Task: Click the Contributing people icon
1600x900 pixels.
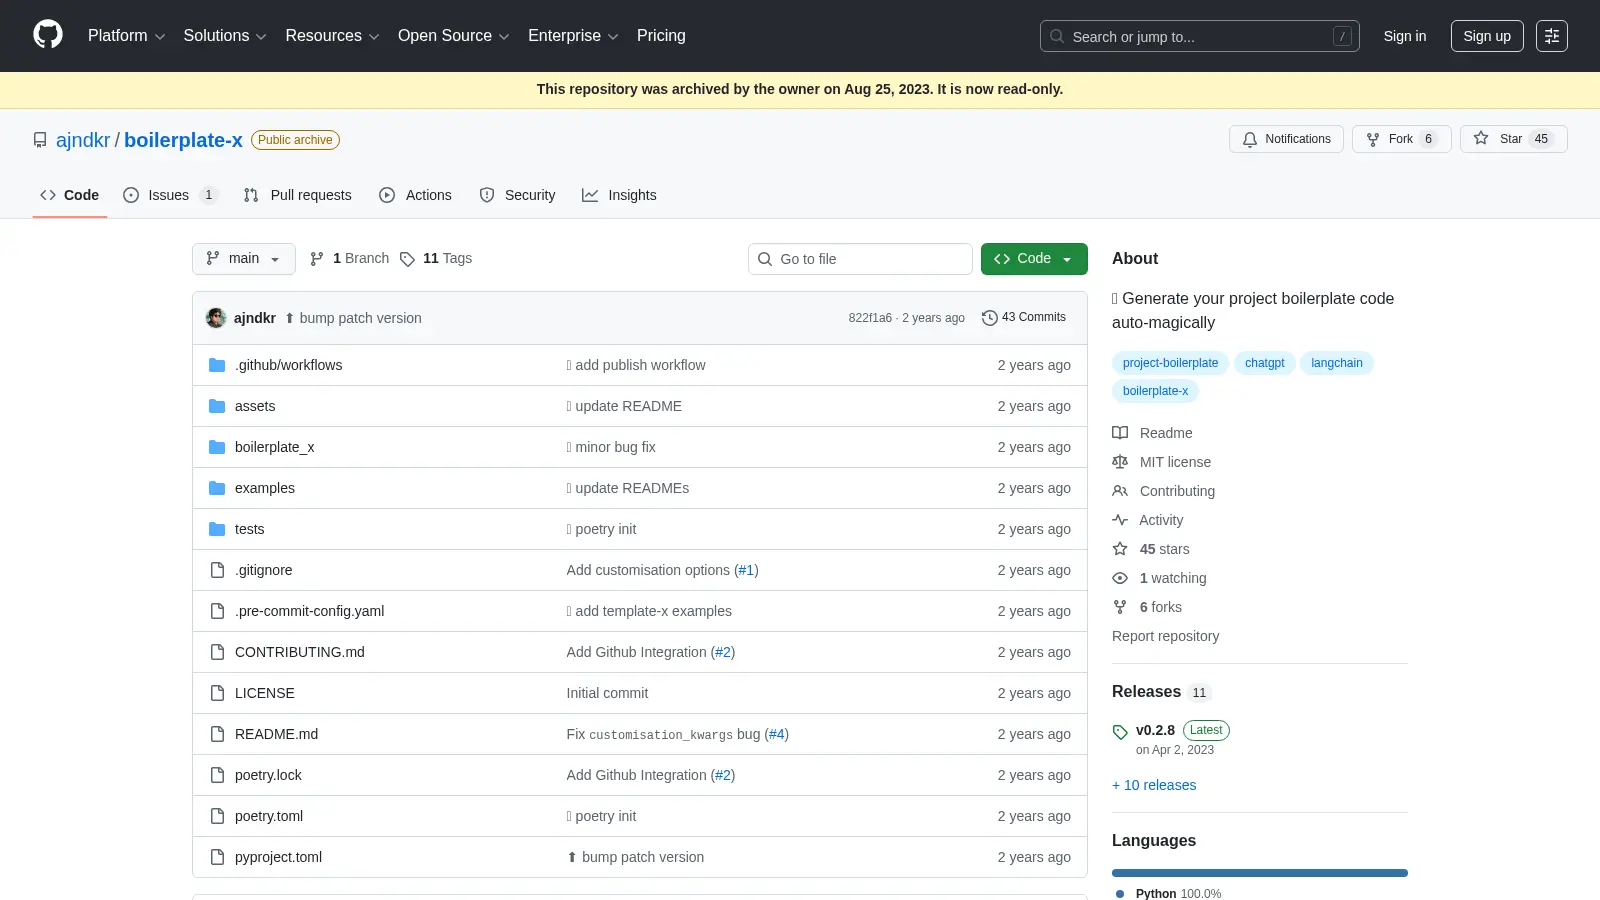Action: 1120,491
